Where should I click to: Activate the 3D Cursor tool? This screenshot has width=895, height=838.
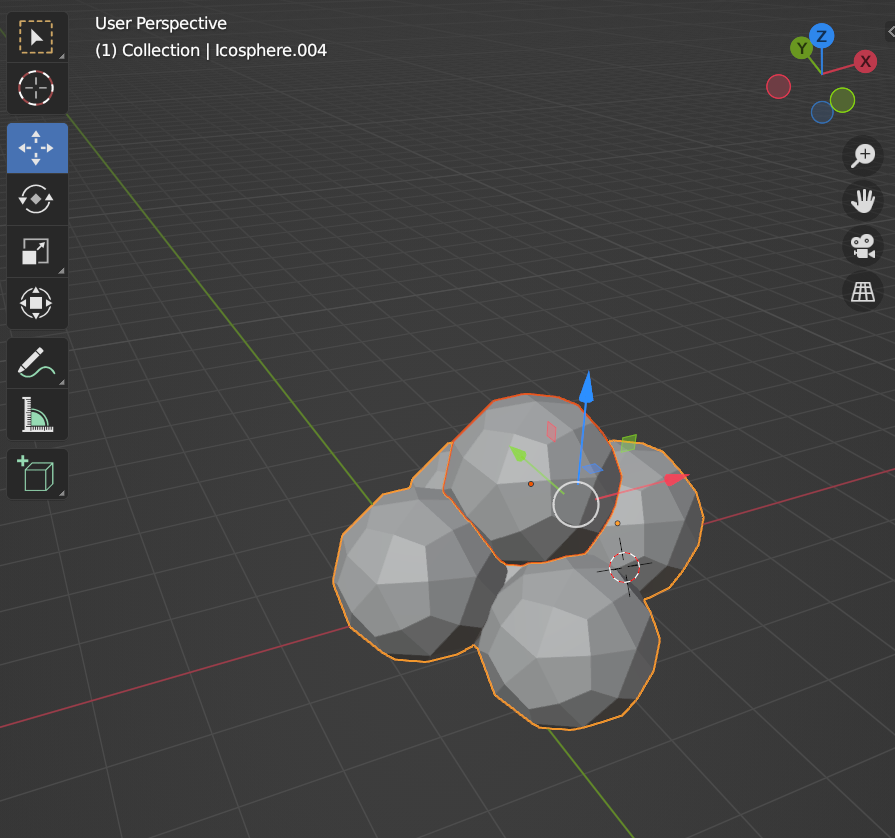pos(37,88)
